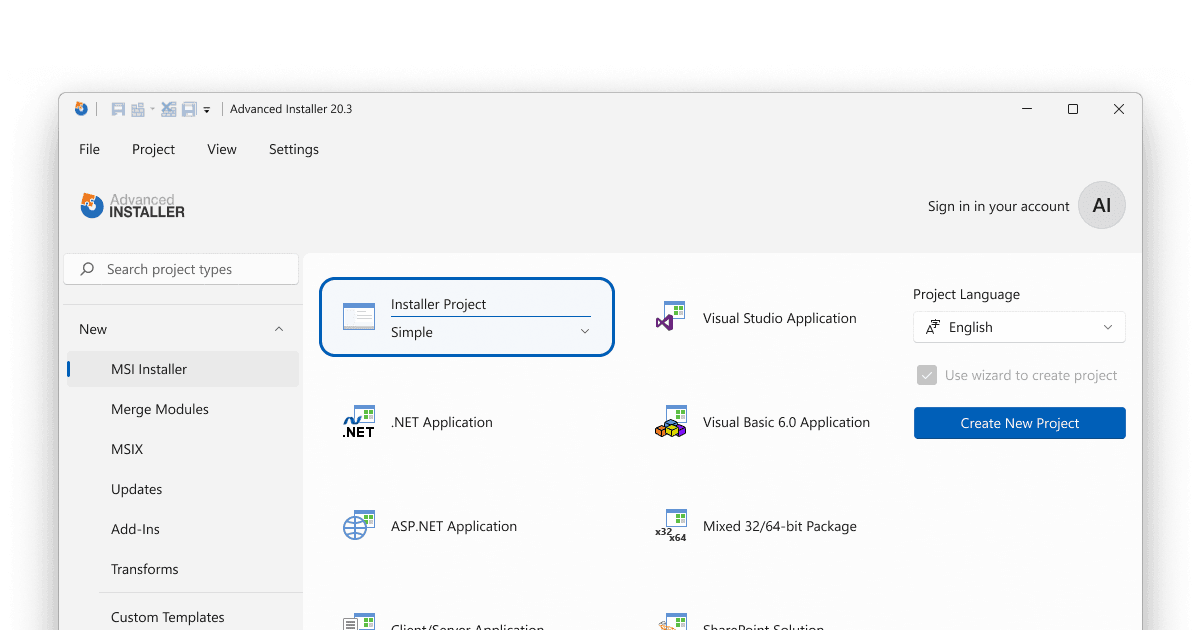The image size is (1200, 630).
Task: Select the Installer Project title text
Action: pyautogui.click(x=439, y=304)
